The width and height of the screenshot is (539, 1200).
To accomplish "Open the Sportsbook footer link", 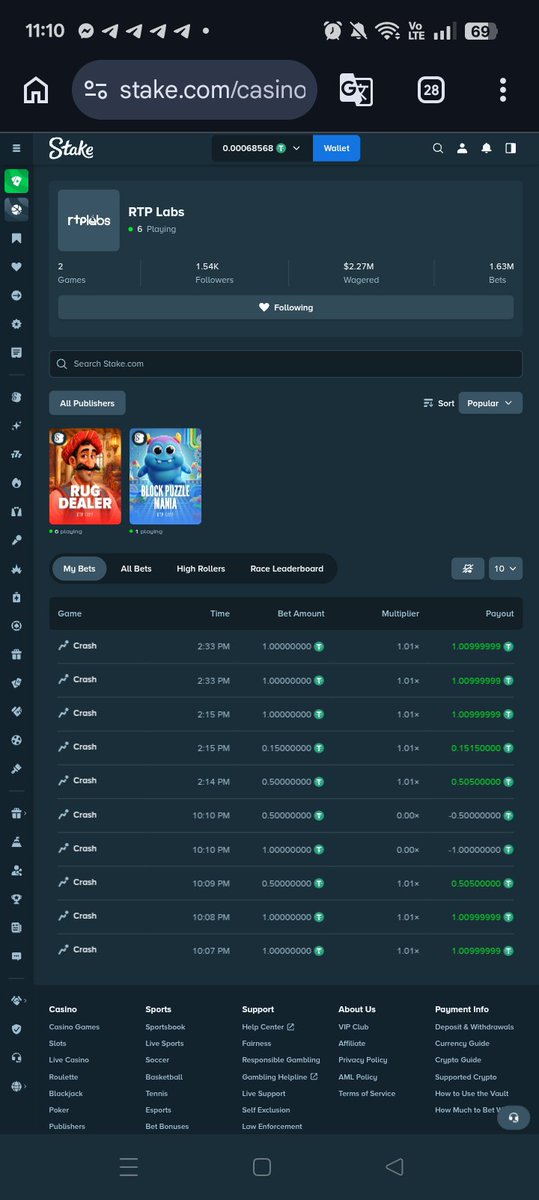I will [x=165, y=1027].
